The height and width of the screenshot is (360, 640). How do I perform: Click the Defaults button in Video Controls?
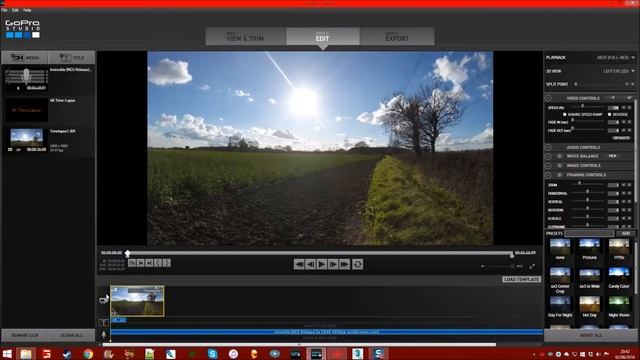(621, 138)
